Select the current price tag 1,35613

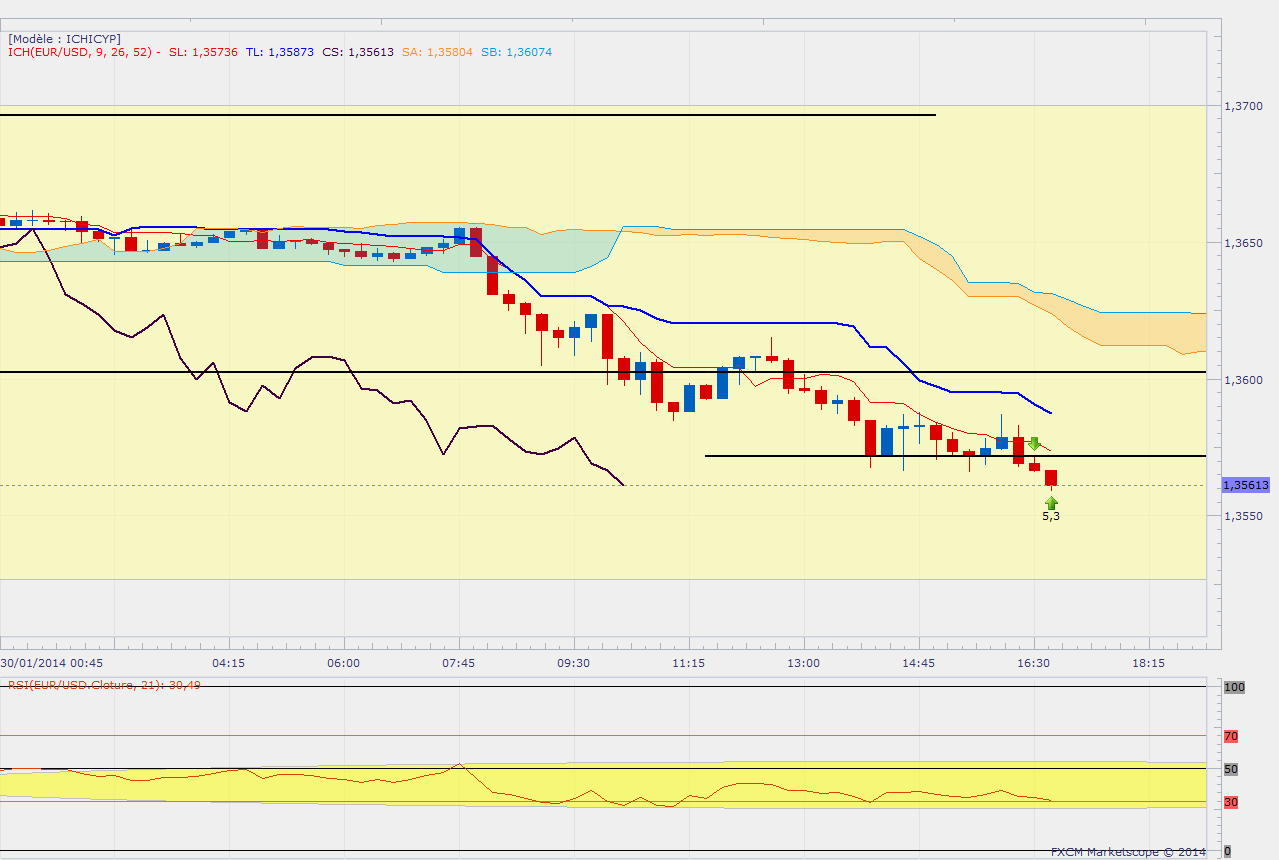pos(1246,485)
